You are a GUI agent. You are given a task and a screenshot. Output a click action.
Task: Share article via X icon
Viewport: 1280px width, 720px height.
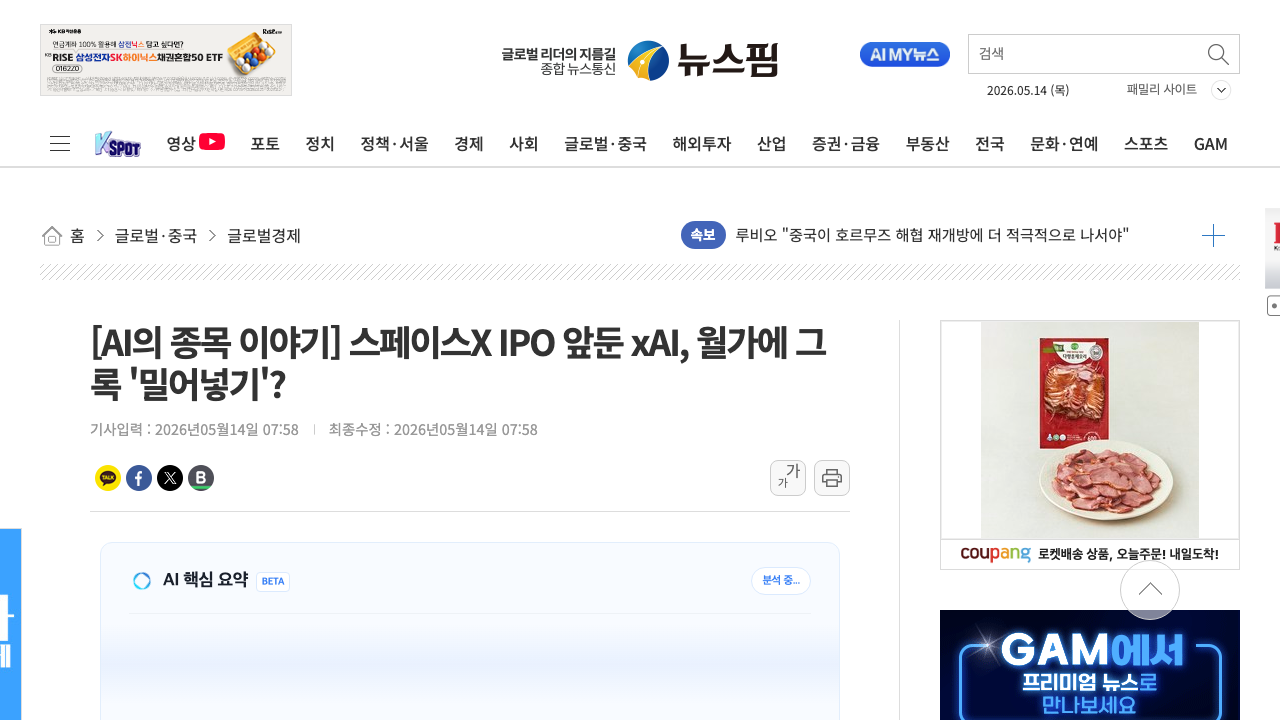point(170,478)
